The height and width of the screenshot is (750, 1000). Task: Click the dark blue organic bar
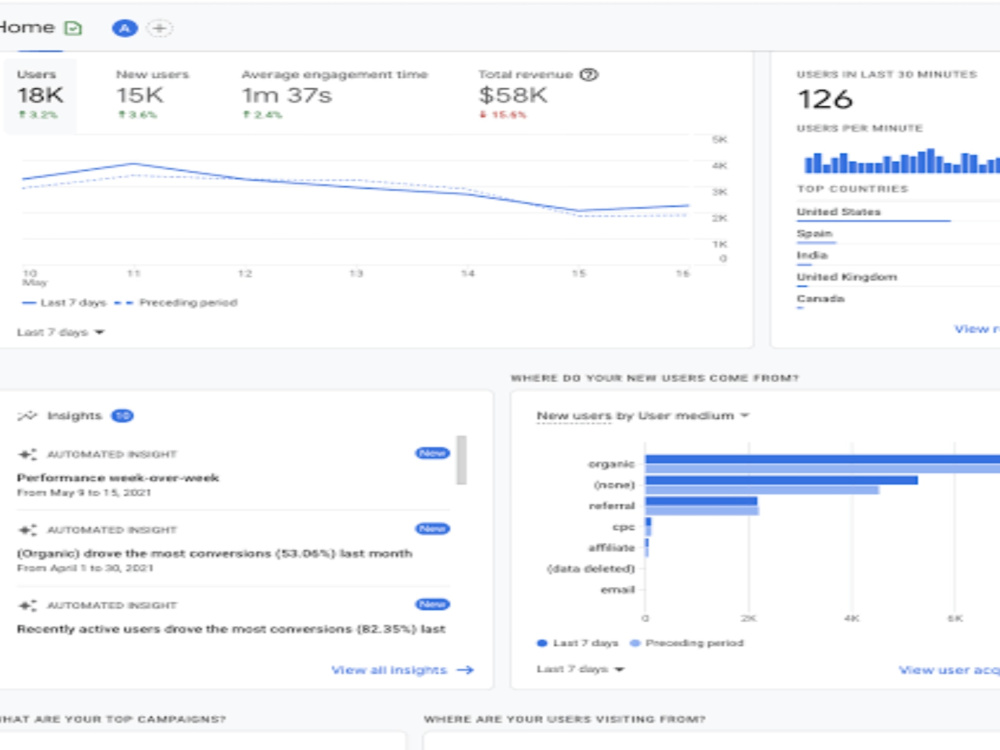(823, 459)
